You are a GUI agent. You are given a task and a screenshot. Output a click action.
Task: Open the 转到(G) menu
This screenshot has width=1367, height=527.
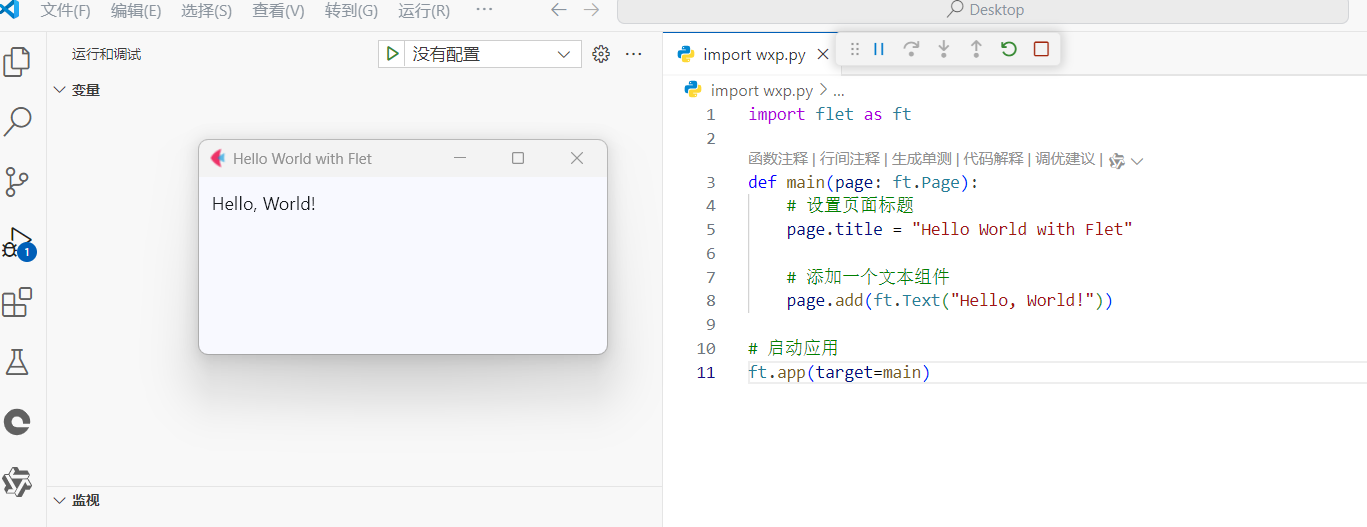click(x=351, y=10)
